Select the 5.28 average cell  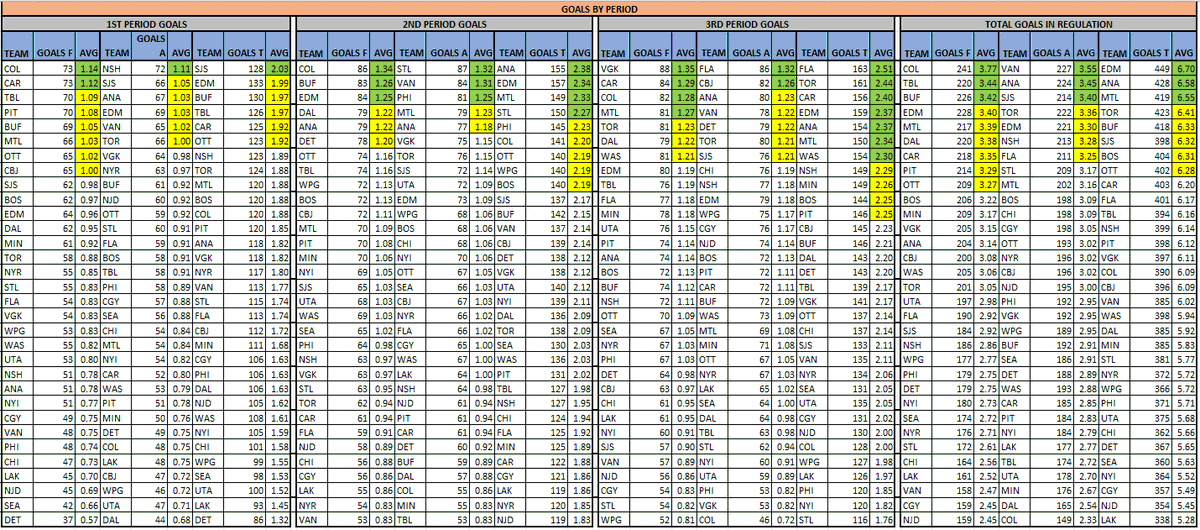point(1186,520)
